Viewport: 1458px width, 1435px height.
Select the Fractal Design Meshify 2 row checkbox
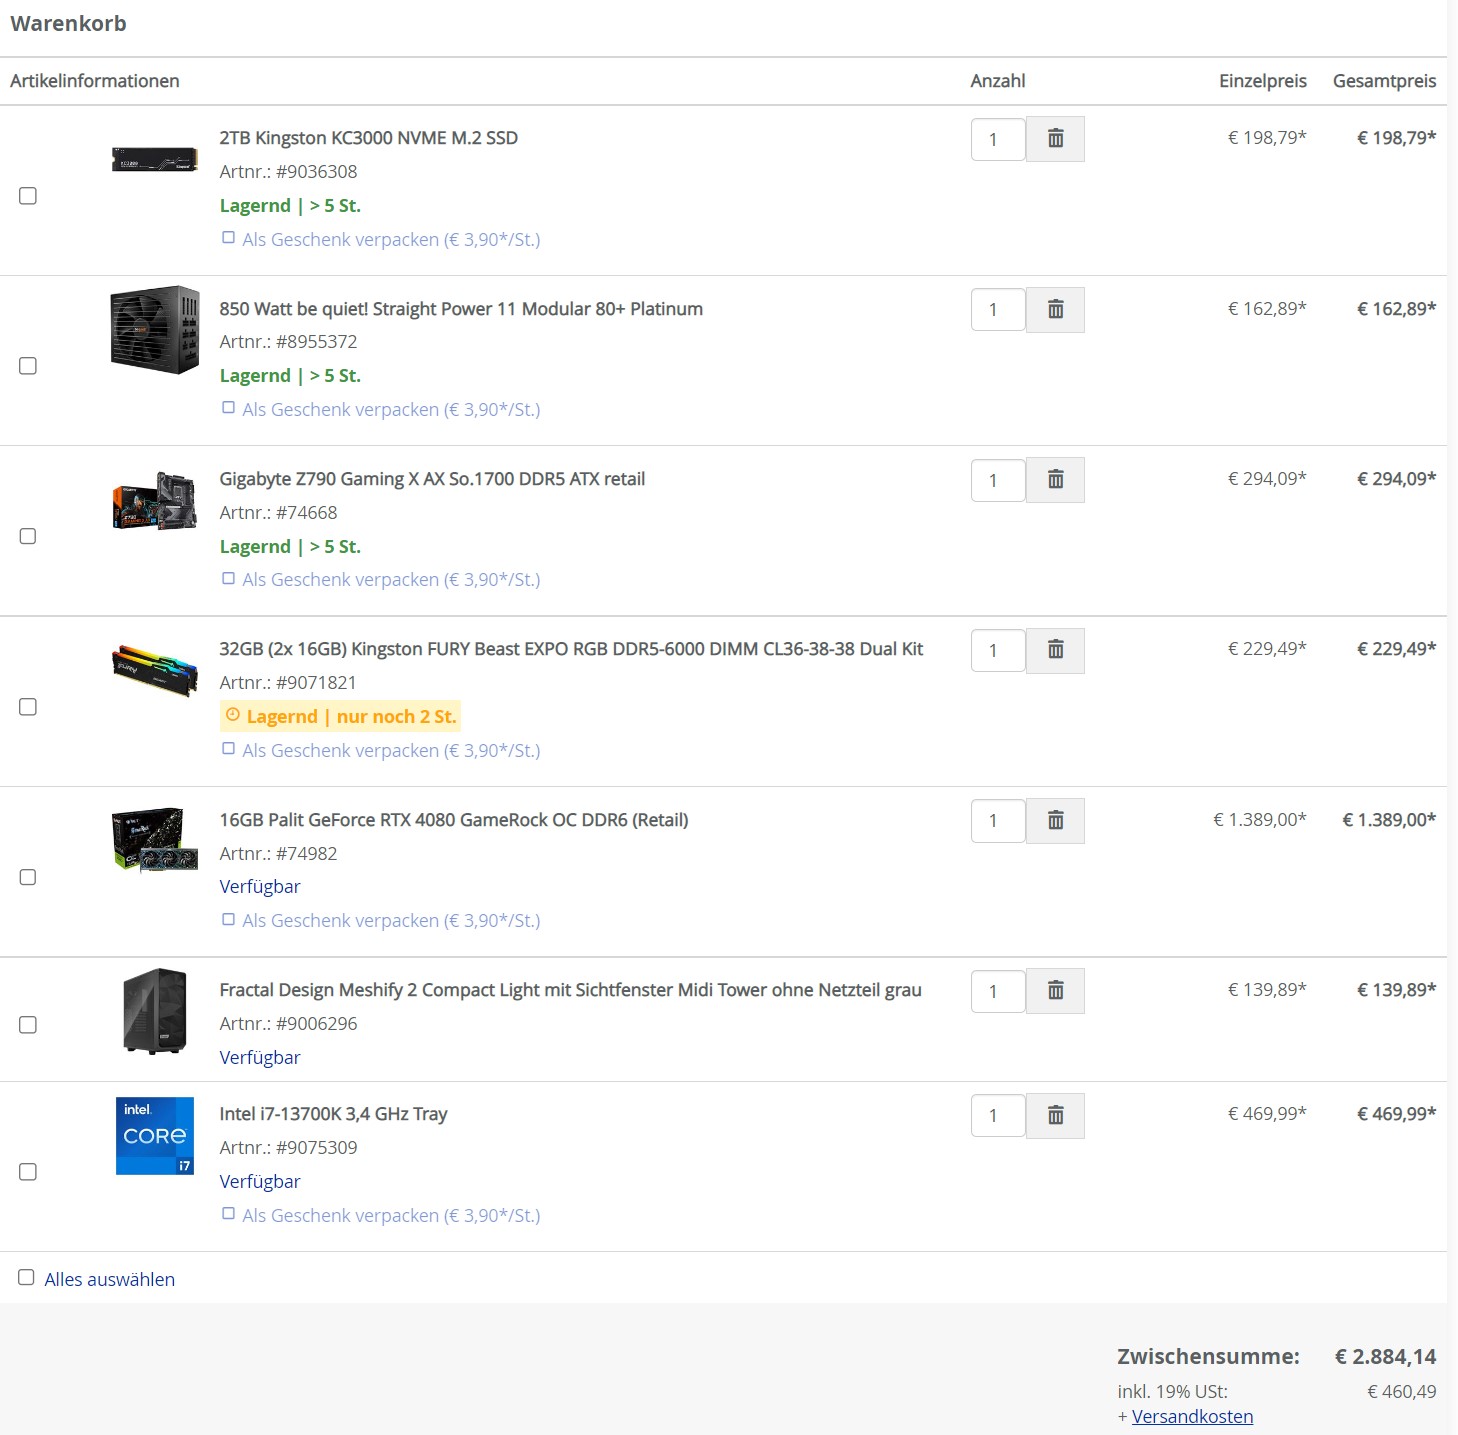pos(28,1025)
